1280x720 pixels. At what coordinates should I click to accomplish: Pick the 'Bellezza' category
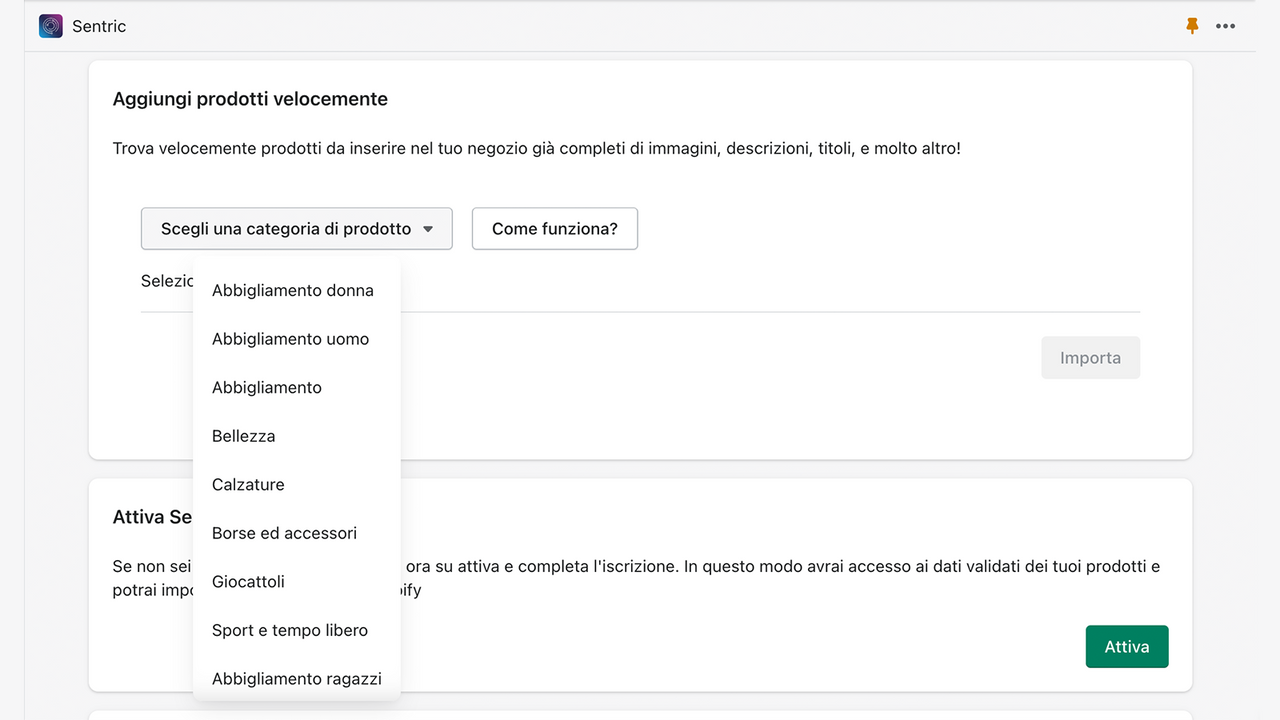pos(297,436)
